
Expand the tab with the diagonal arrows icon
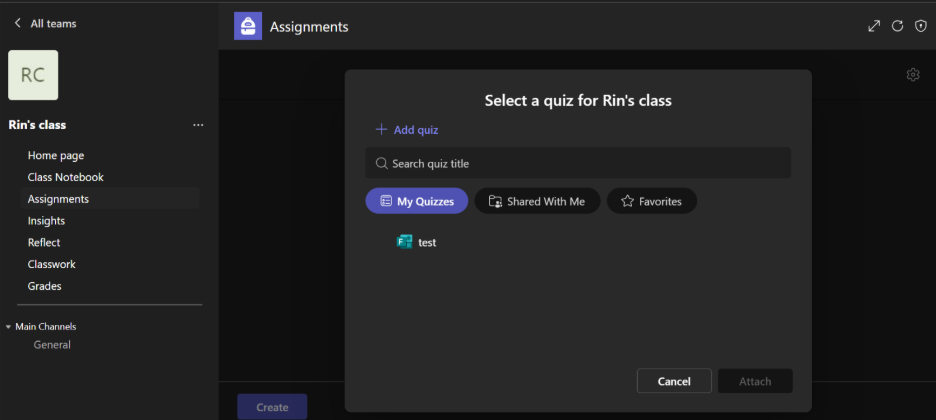(x=874, y=26)
